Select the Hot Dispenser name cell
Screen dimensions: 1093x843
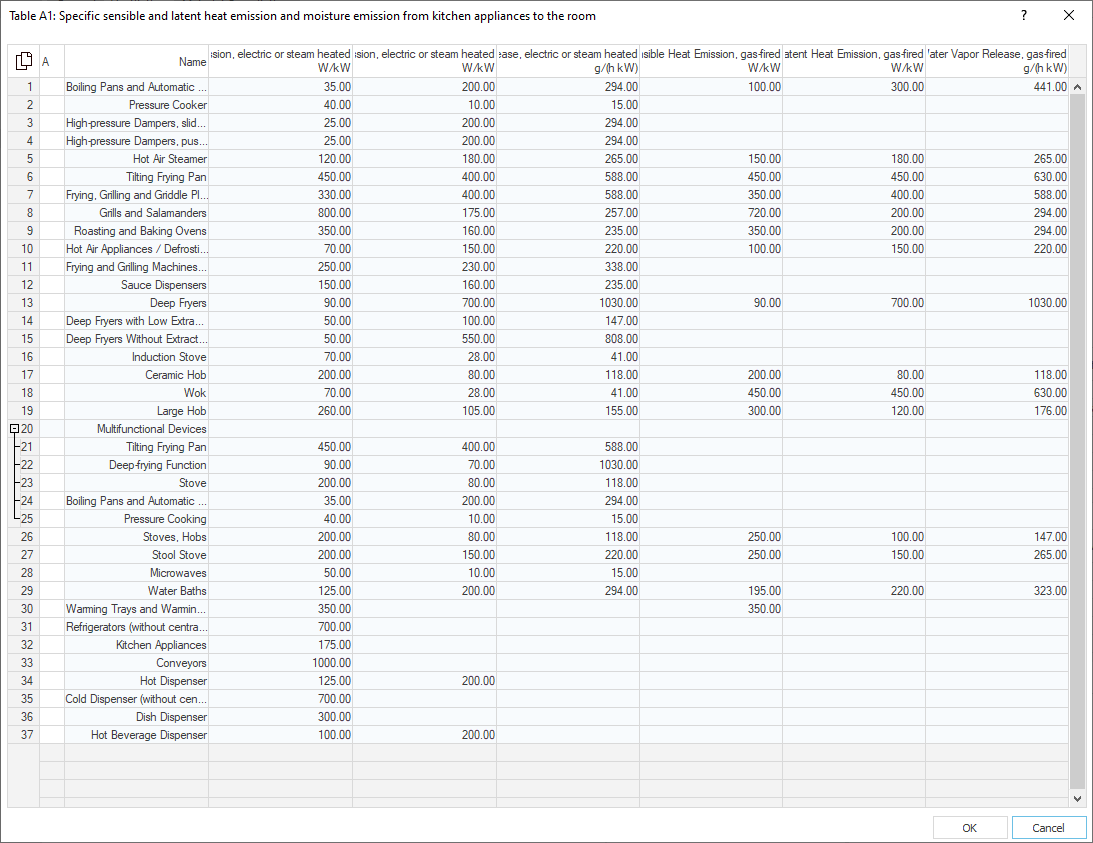click(137, 681)
